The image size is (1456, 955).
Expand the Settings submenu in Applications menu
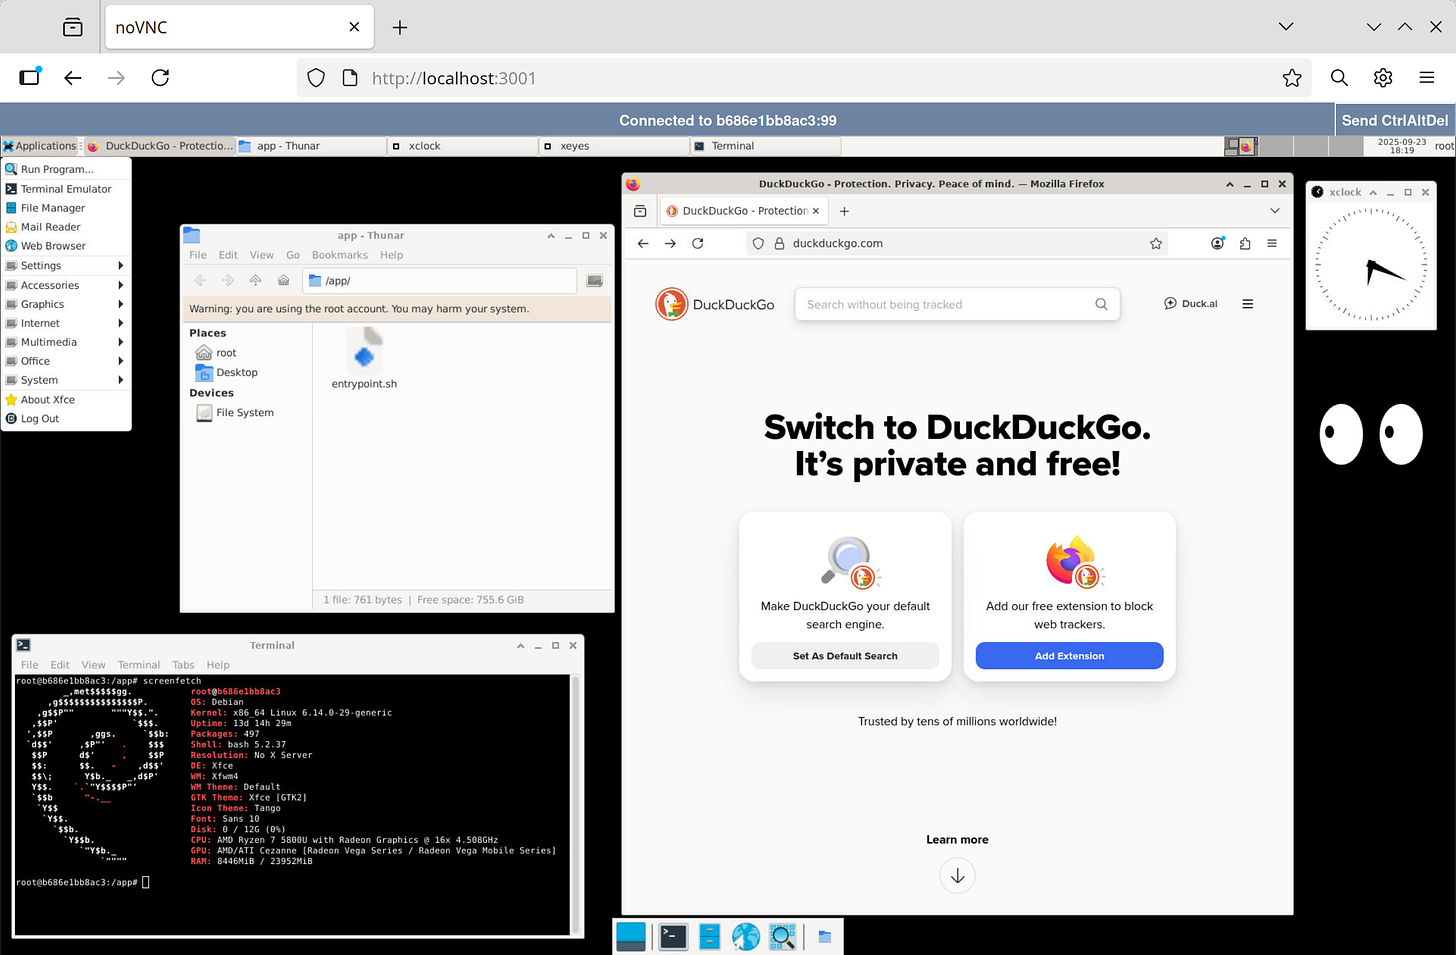(66, 266)
